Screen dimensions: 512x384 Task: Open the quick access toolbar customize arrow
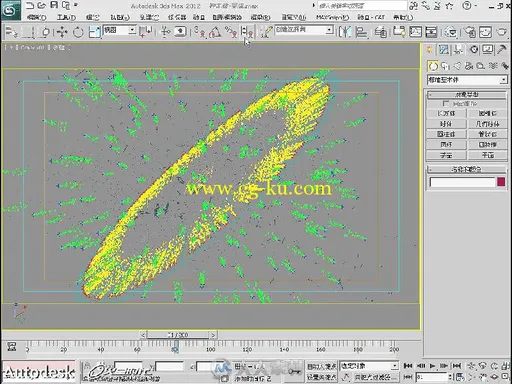(76, 5)
